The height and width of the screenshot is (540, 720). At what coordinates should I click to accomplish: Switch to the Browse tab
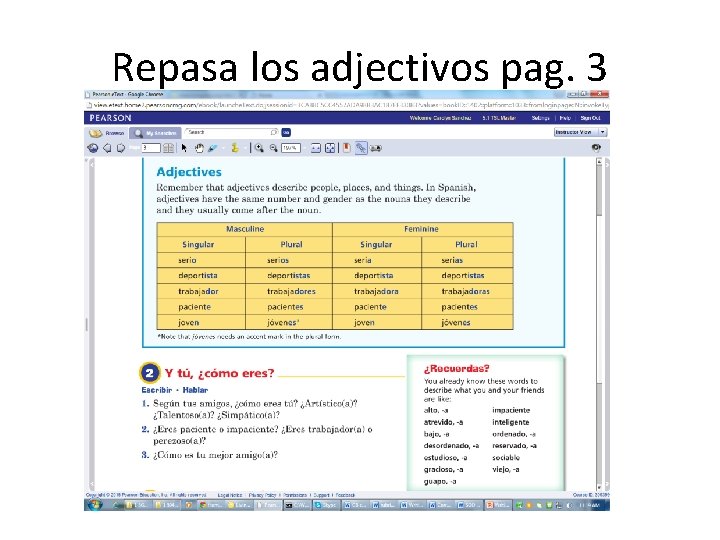[x=108, y=133]
